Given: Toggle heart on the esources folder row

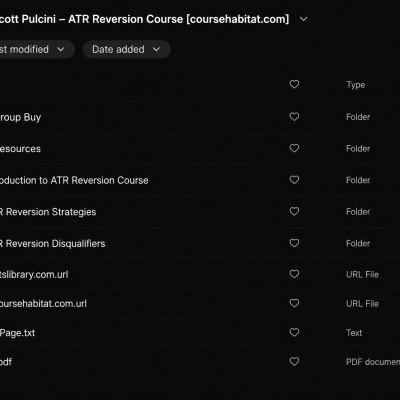Looking at the screenshot, I should (294, 148).
